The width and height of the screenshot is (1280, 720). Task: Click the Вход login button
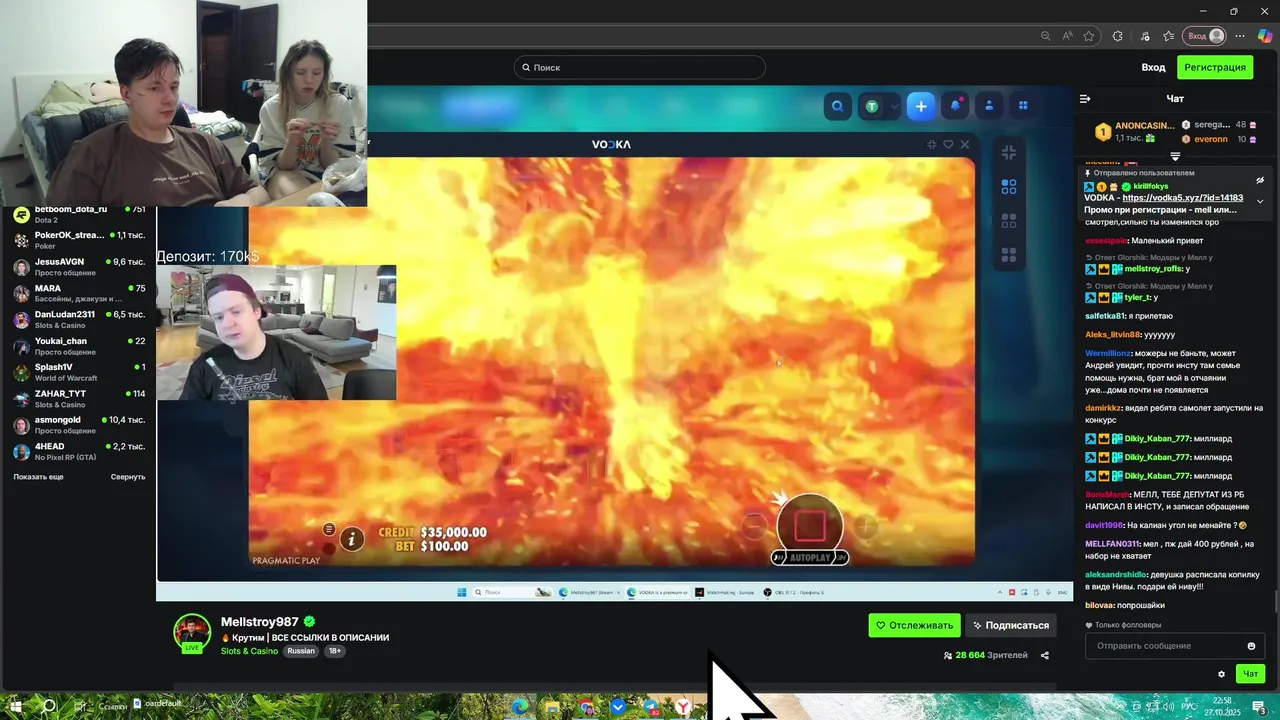pyautogui.click(x=1153, y=67)
